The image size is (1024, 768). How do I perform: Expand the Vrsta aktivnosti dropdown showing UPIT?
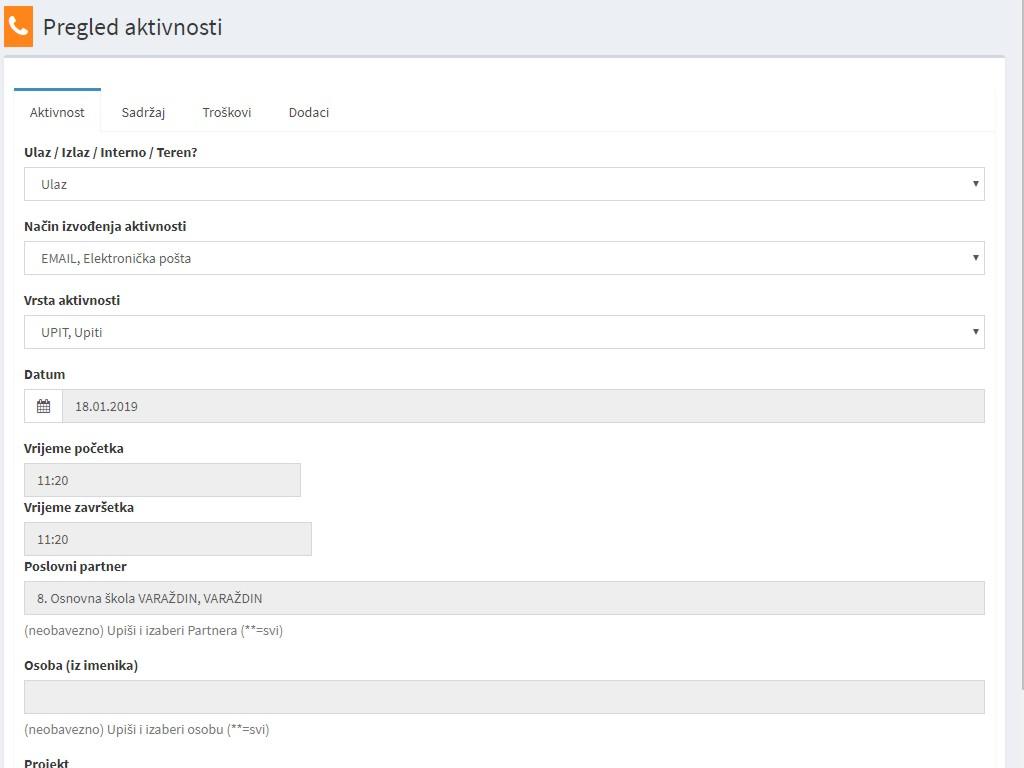[504, 332]
